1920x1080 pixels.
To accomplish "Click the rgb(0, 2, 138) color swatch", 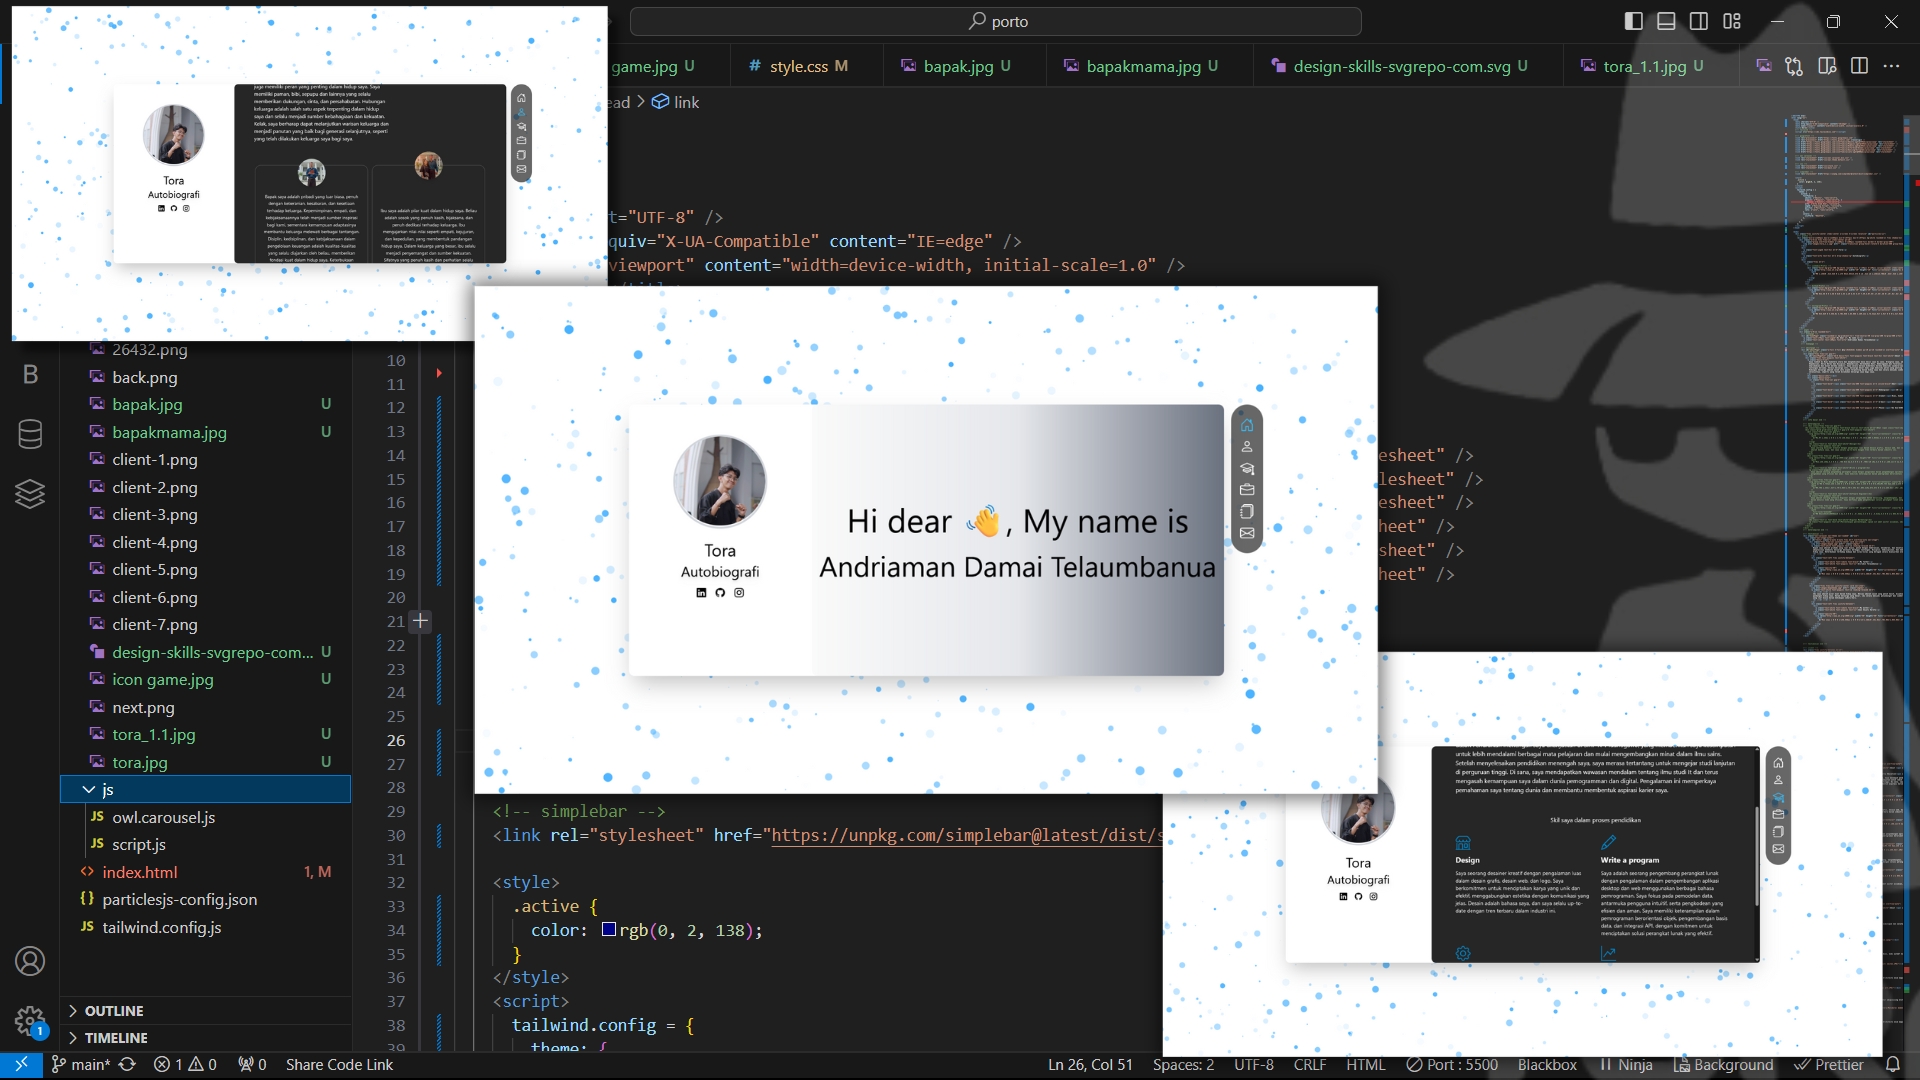I will pos(608,930).
